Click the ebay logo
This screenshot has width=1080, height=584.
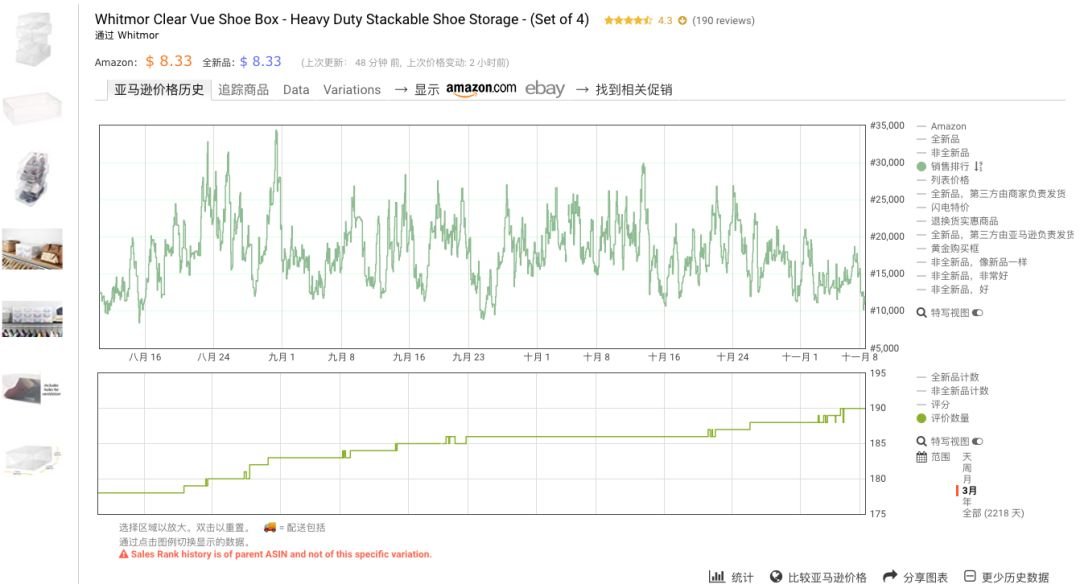(x=545, y=89)
